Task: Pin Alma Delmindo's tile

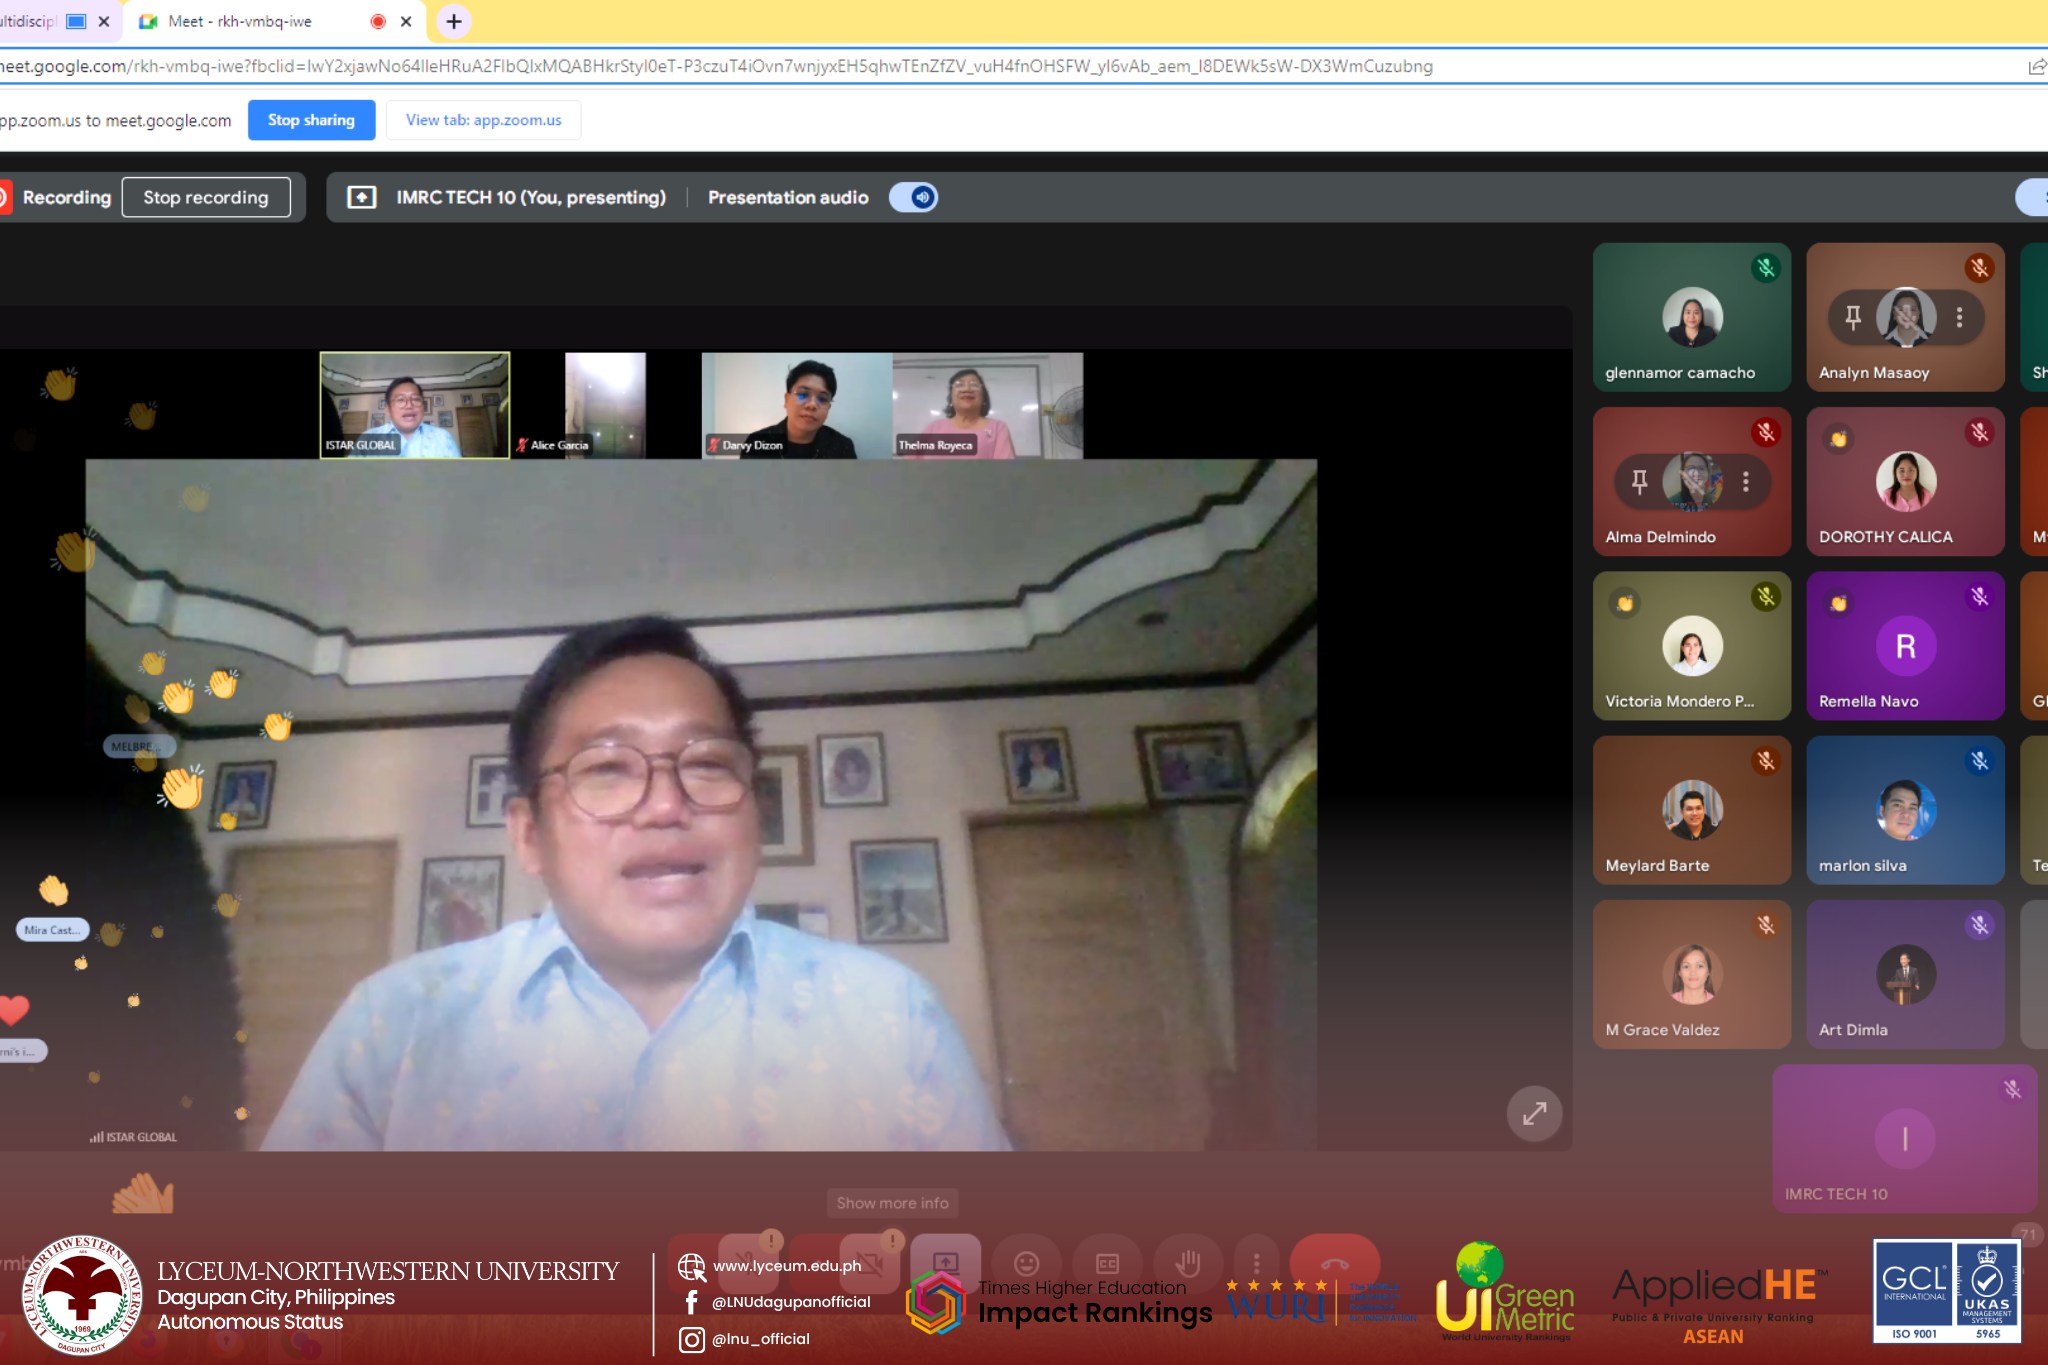Action: [x=1640, y=482]
